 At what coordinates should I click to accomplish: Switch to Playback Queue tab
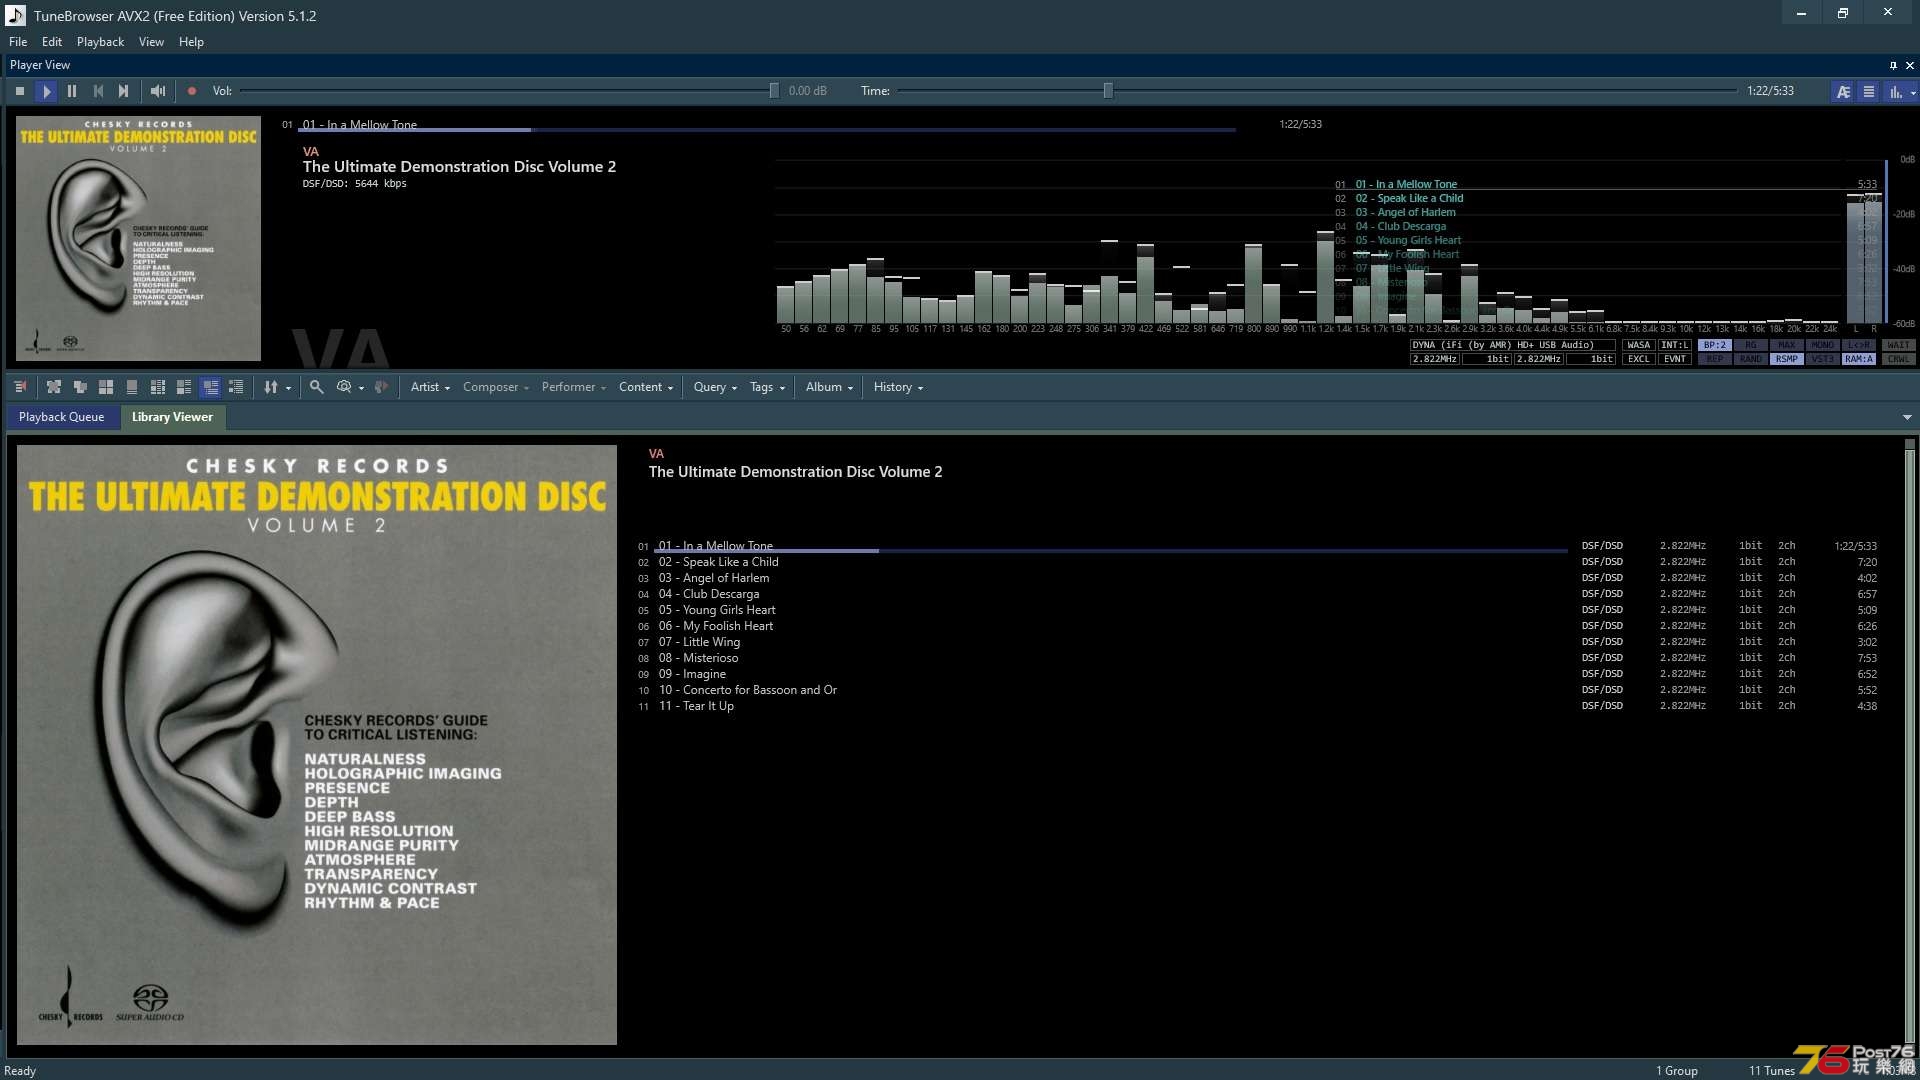coord(61,417)
